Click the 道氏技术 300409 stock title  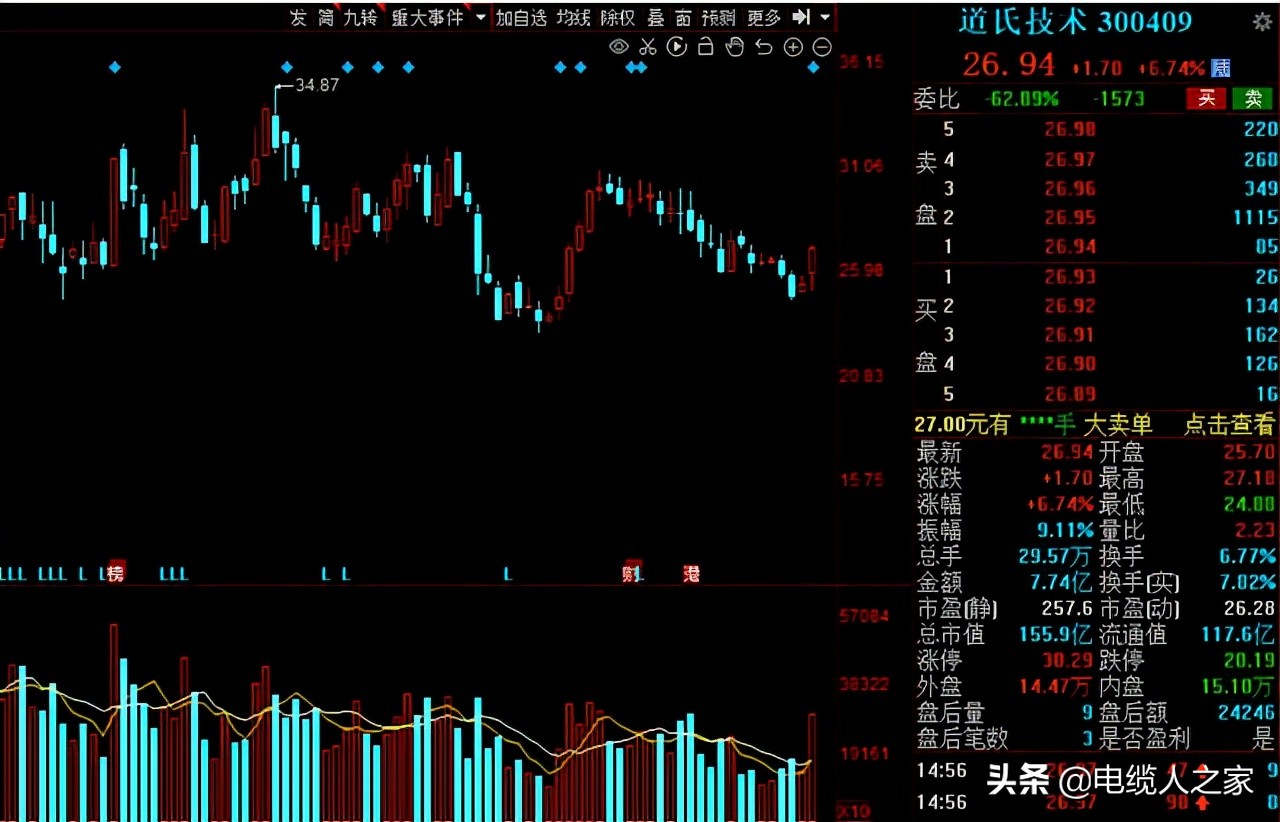click(1076, 21)
